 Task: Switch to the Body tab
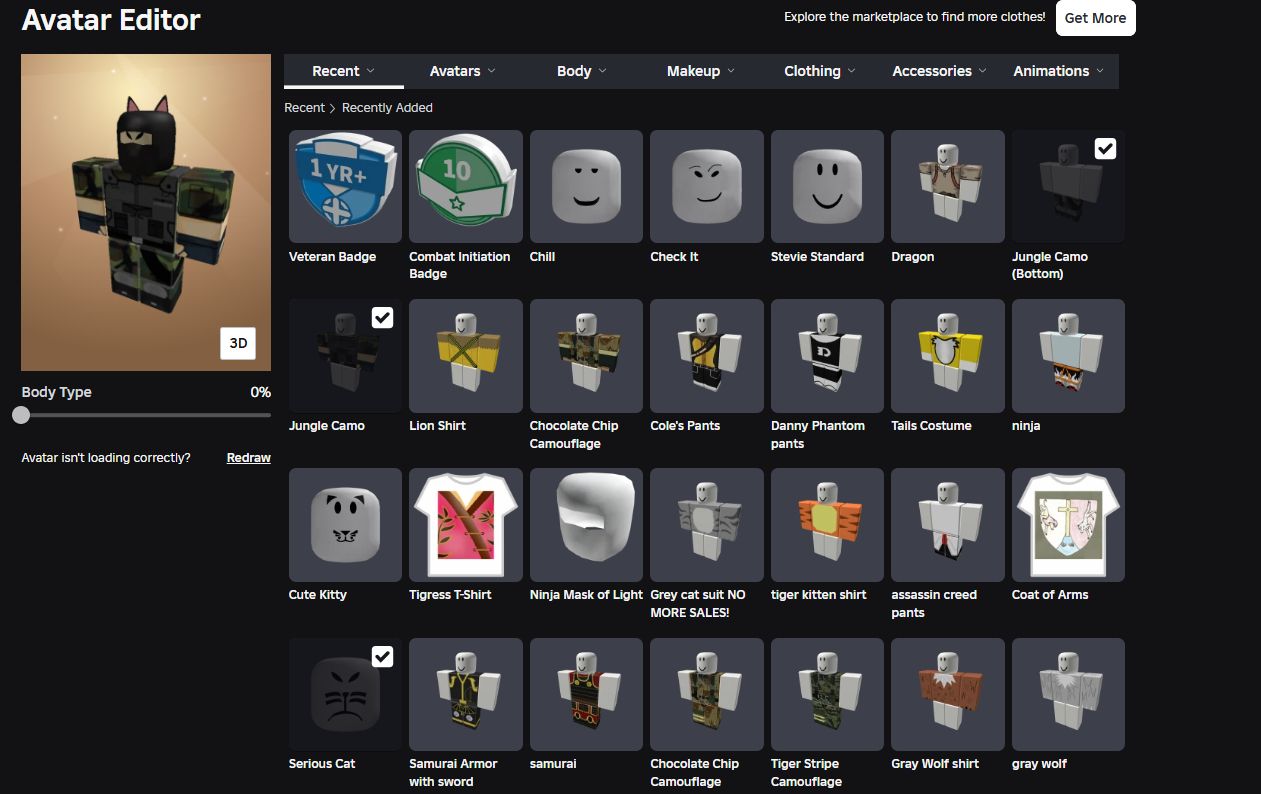[x=582, y=71]
